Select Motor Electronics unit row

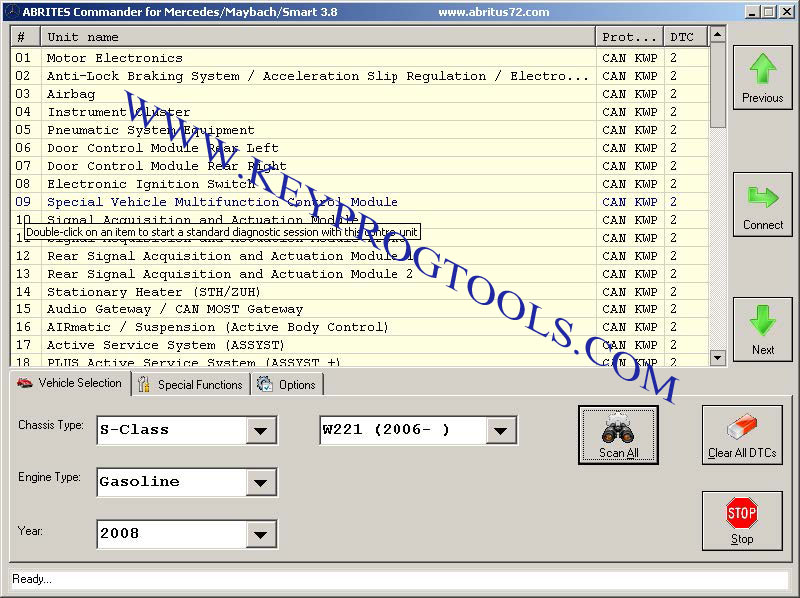[x=115, y=58]
